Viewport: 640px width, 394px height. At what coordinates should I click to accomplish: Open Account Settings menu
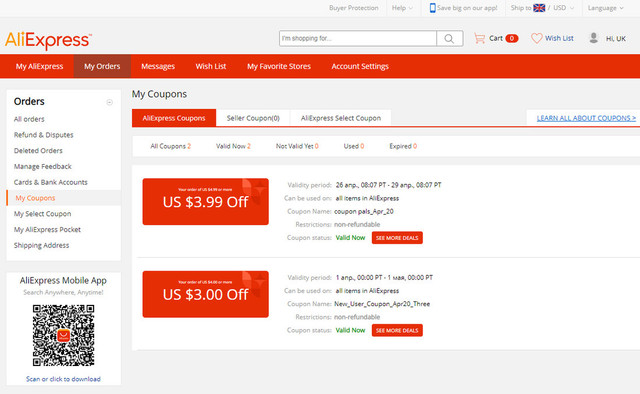(360, 66)
